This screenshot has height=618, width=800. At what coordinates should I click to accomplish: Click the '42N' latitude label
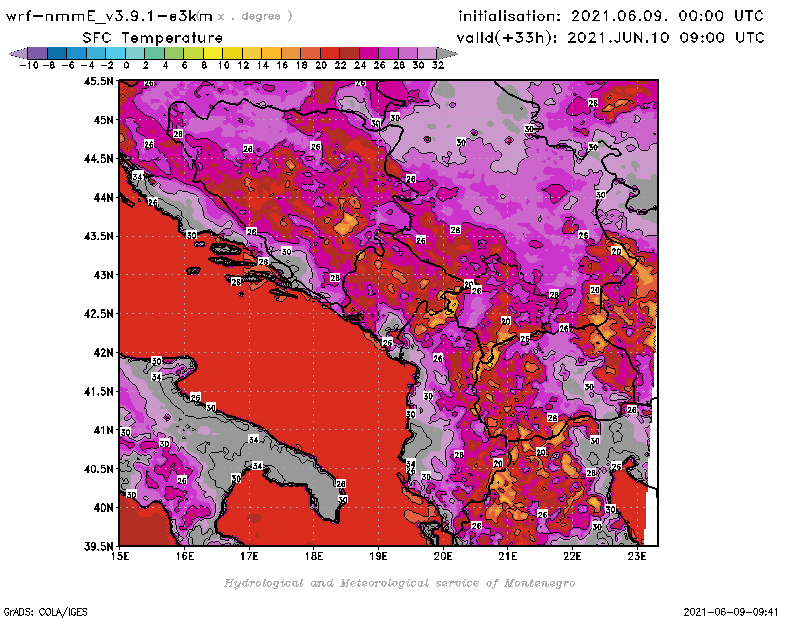click(x=103, y=352)
